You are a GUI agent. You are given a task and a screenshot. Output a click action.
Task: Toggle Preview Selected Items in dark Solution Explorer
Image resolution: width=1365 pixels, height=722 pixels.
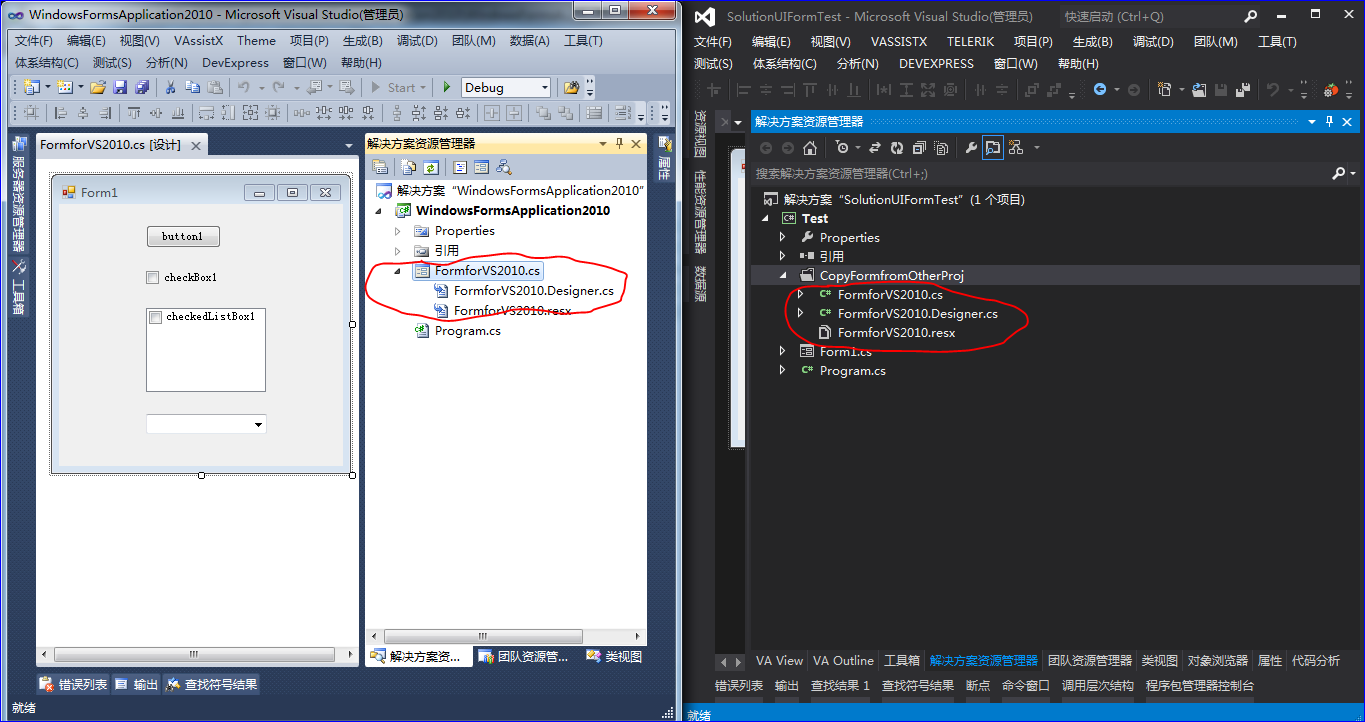(x=993, y=148)
